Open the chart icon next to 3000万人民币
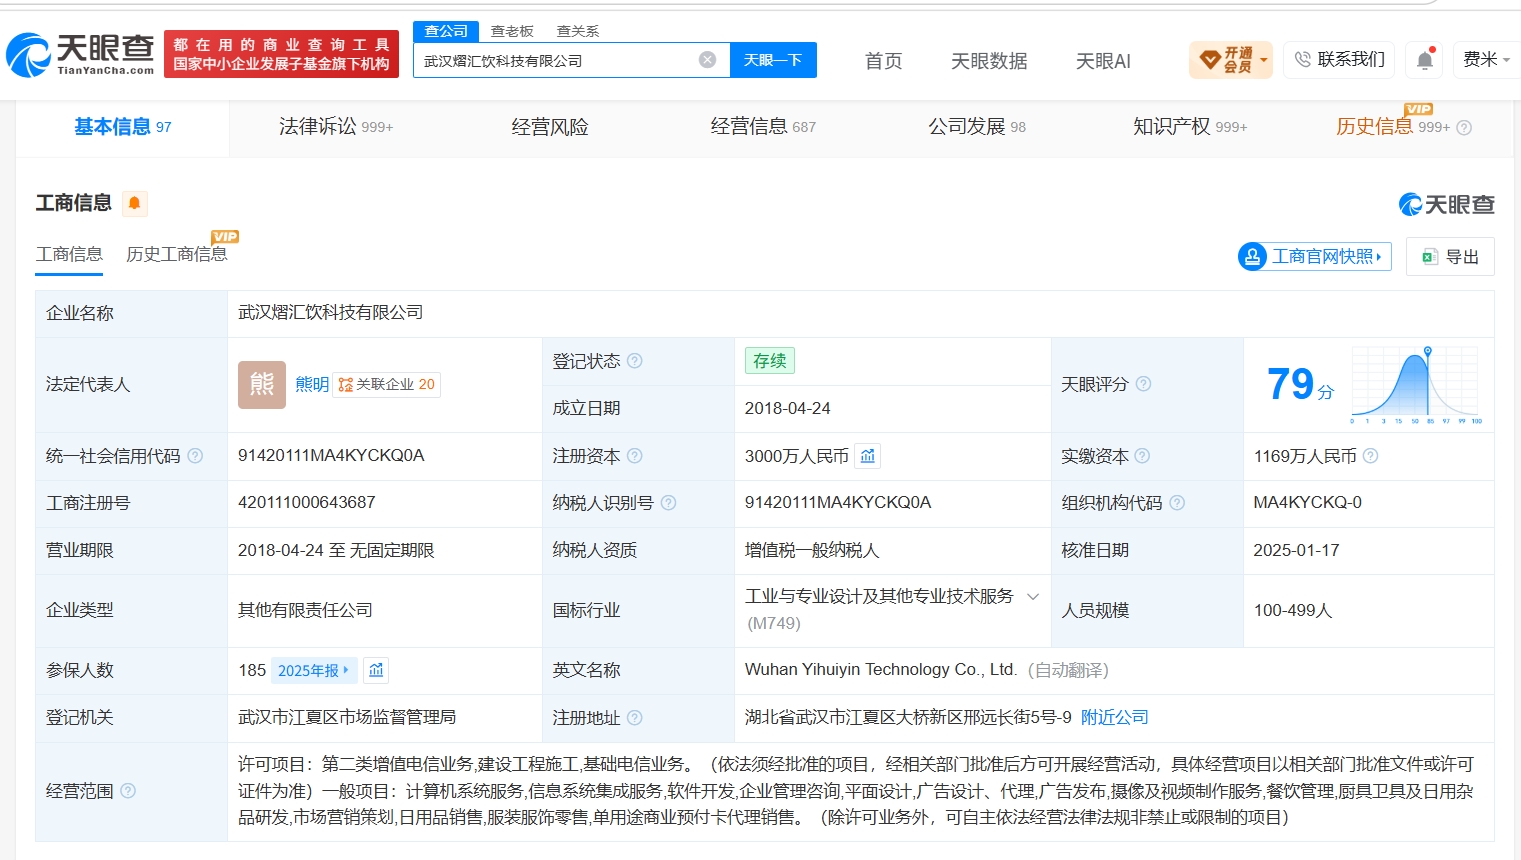Screen dimensions: 1521x860 [x=867, y=456]
